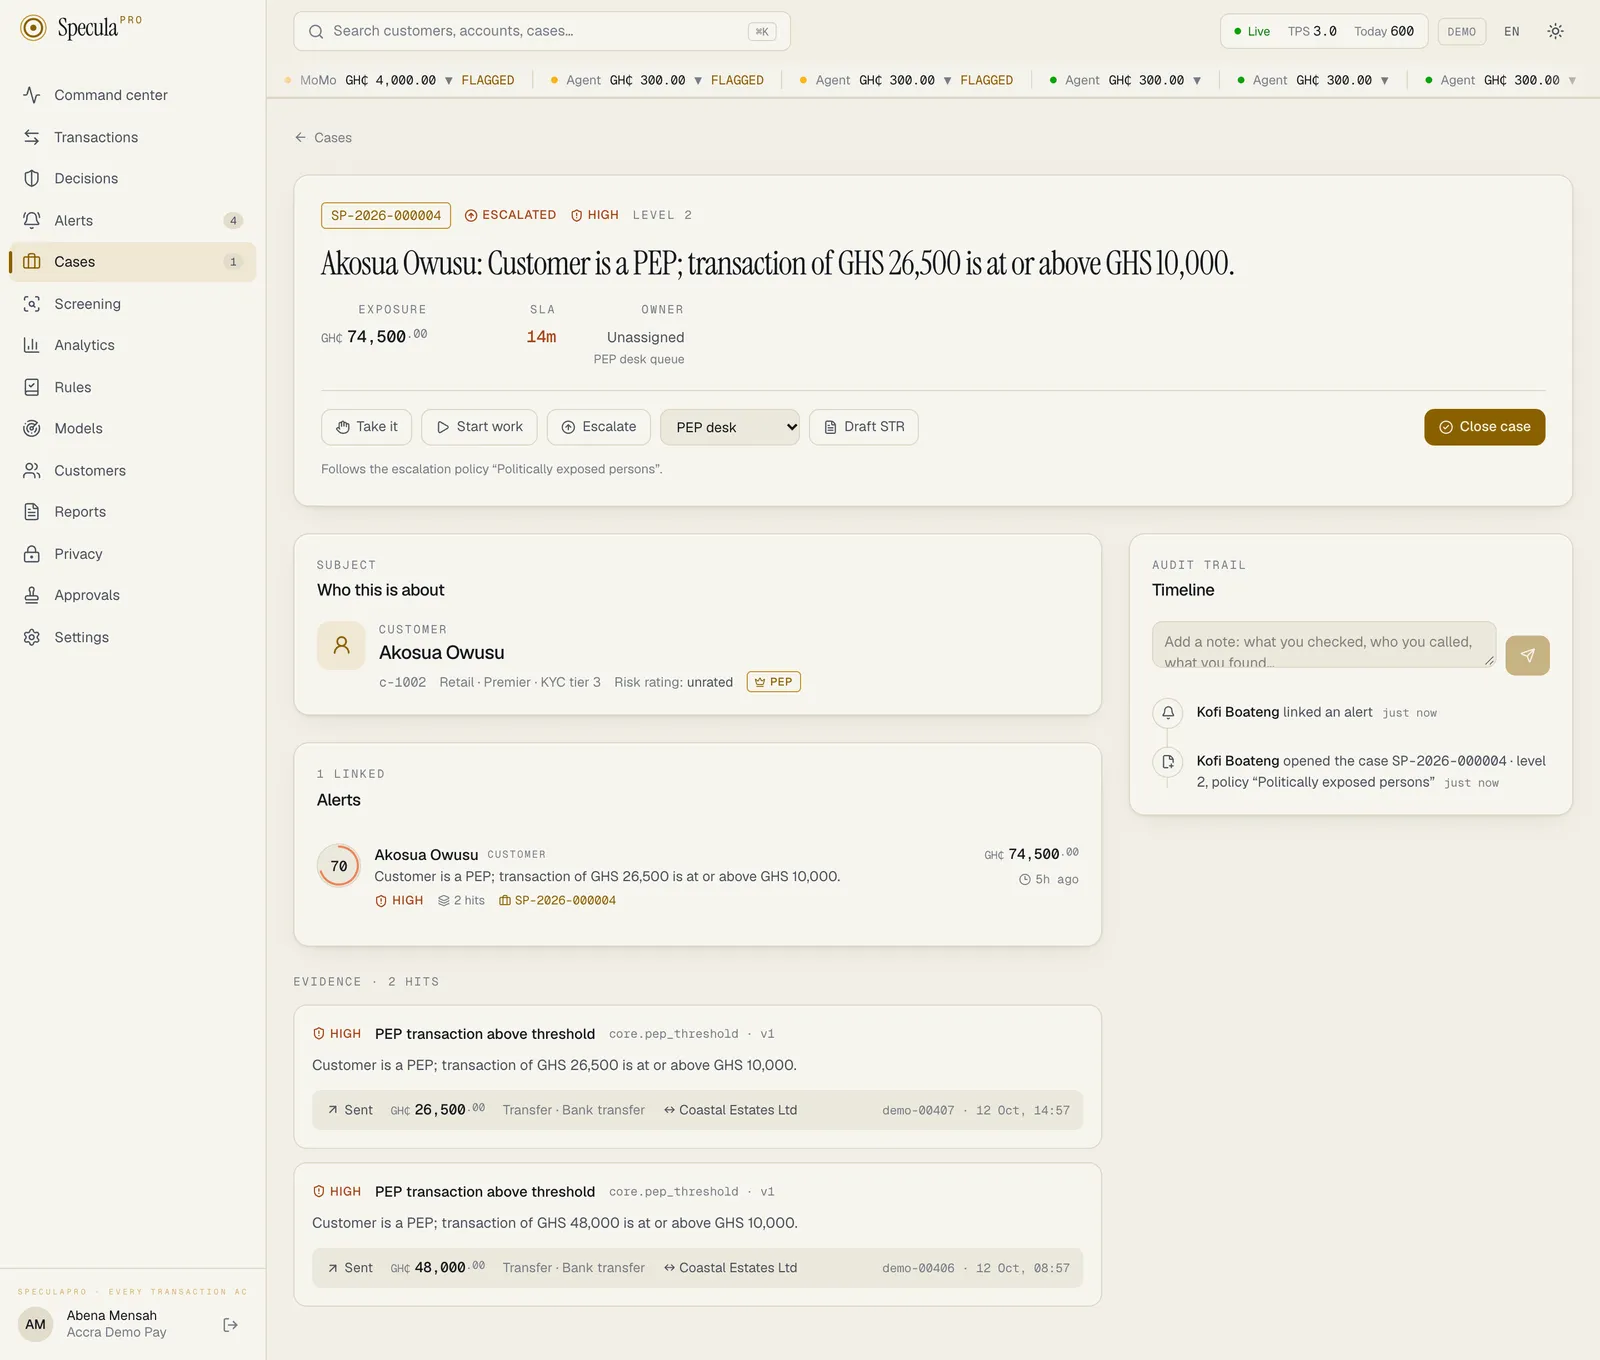Click the PEP badge on the customer

(x=774, y=682)
